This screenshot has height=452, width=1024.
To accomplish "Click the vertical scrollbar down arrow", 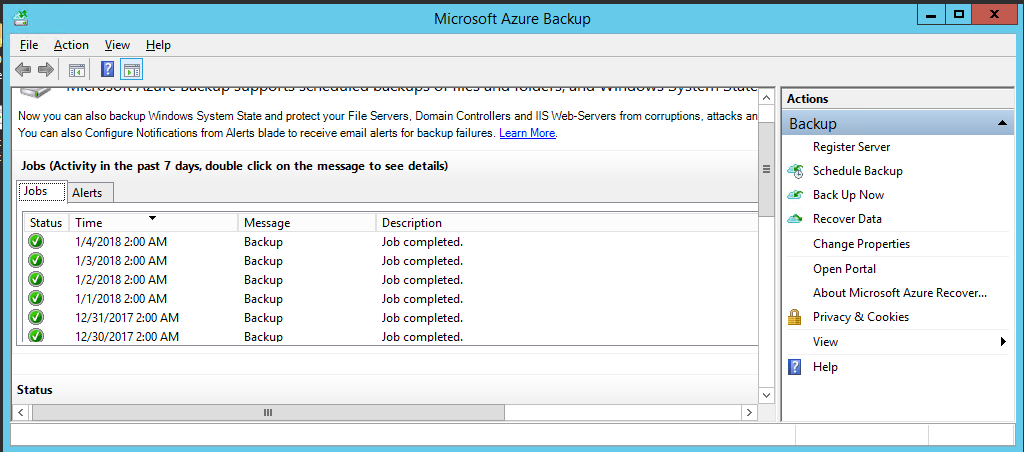I will (767, 396).
